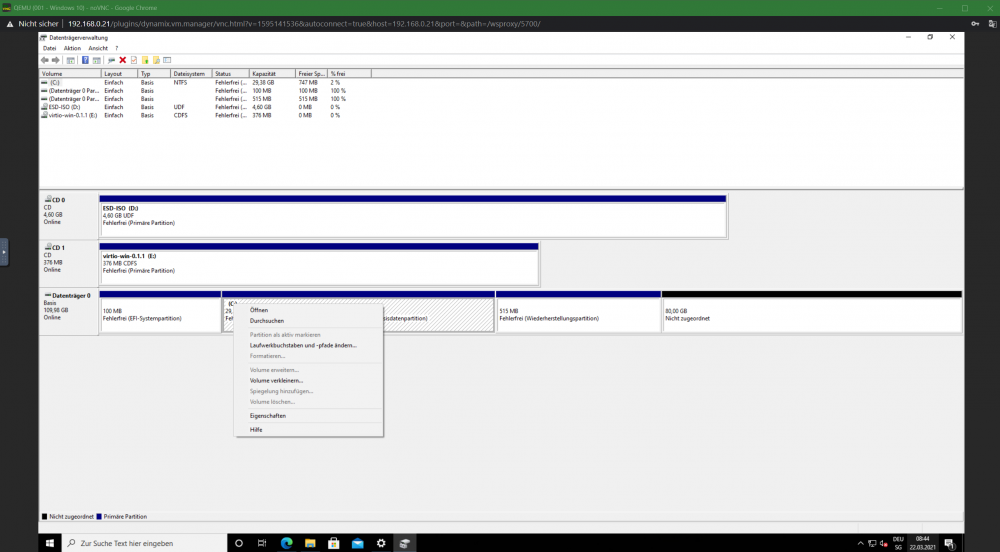
Task: Sort by the Dateisystem column header
Action: point(191,74)
